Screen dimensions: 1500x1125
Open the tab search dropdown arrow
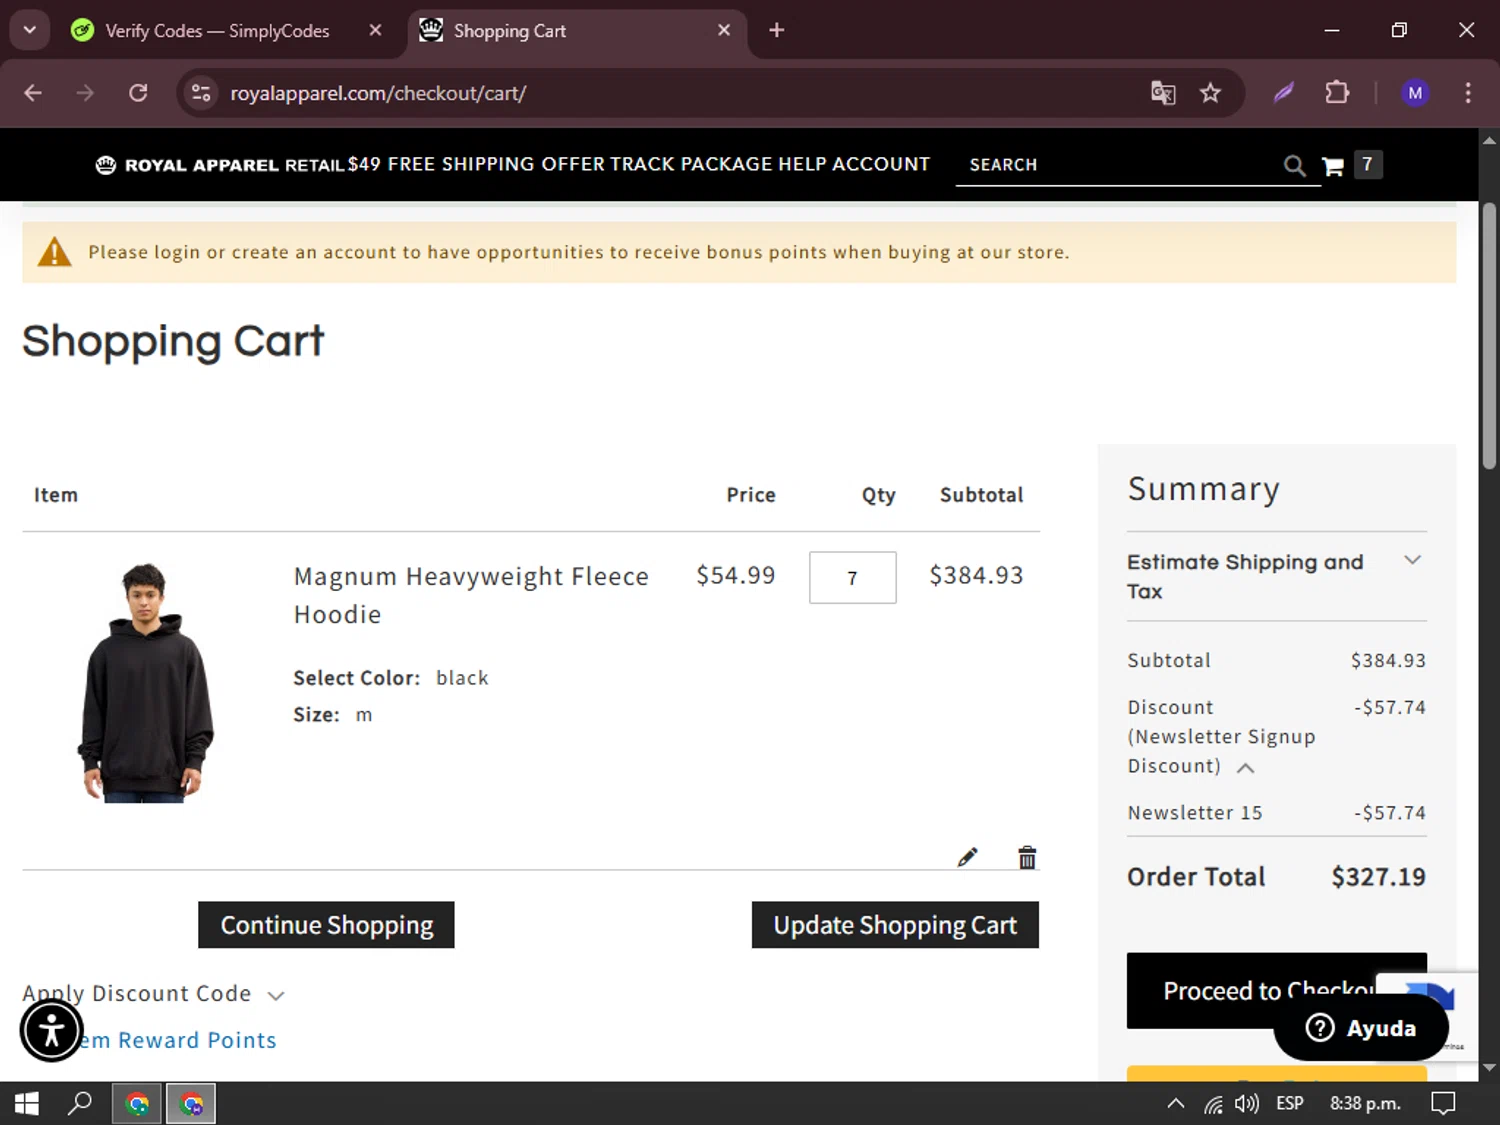pos(30,30)
